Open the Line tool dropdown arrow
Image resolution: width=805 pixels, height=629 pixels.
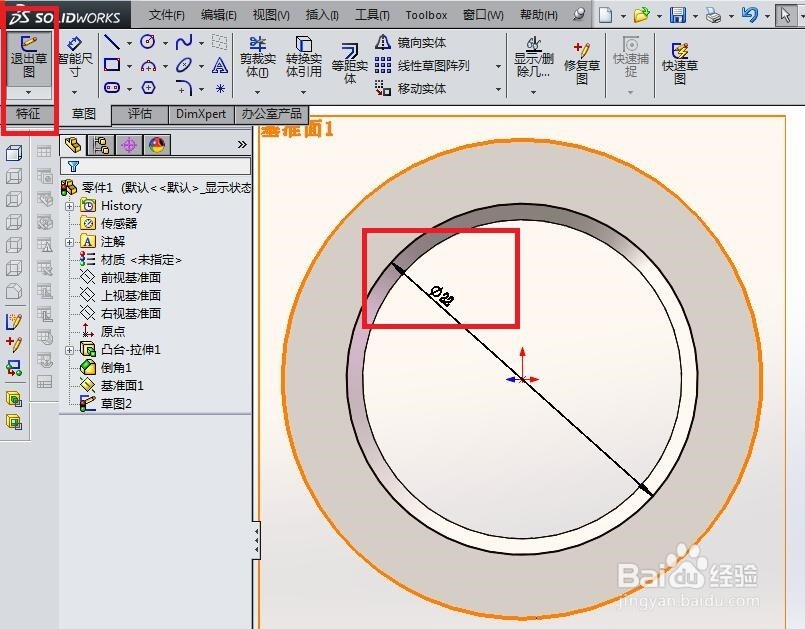pyautogui.click(x=129, y=43)
